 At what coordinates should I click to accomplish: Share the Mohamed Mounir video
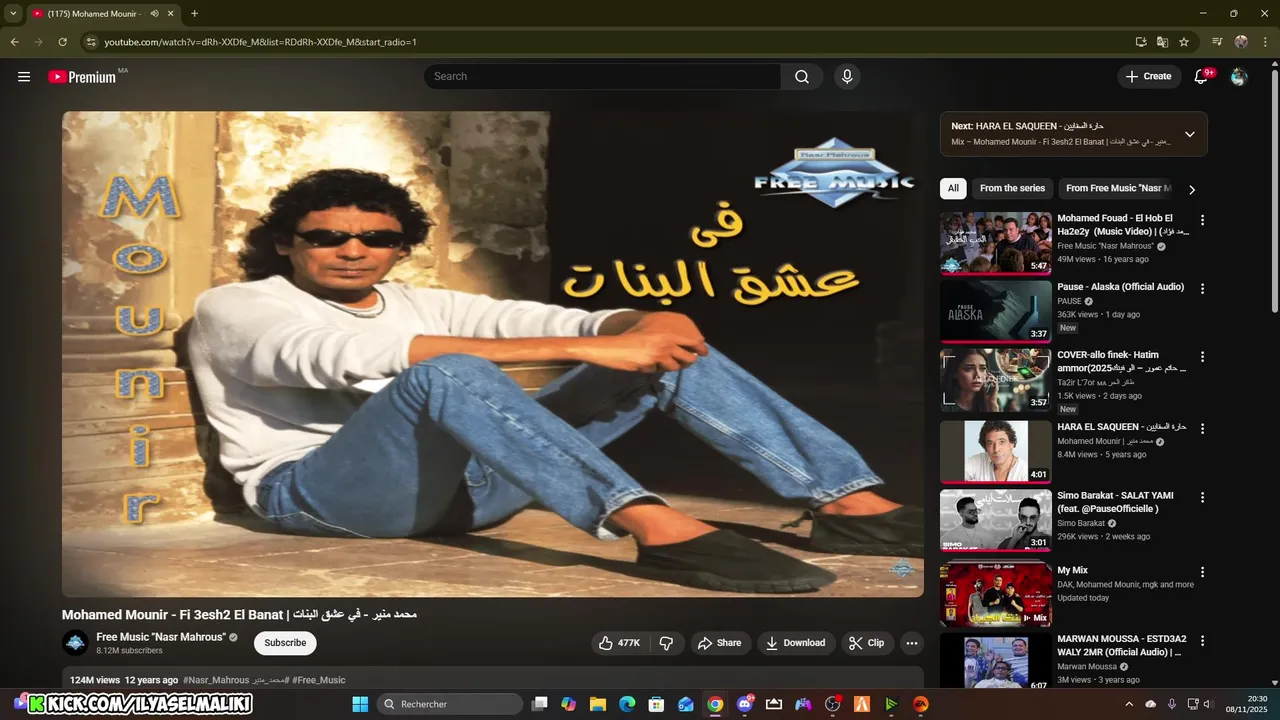click(x=720, y=643)
